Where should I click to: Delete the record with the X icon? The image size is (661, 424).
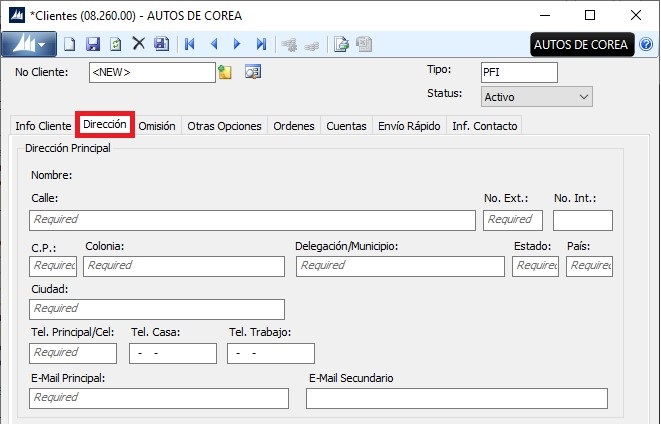(x=139, y=44)
